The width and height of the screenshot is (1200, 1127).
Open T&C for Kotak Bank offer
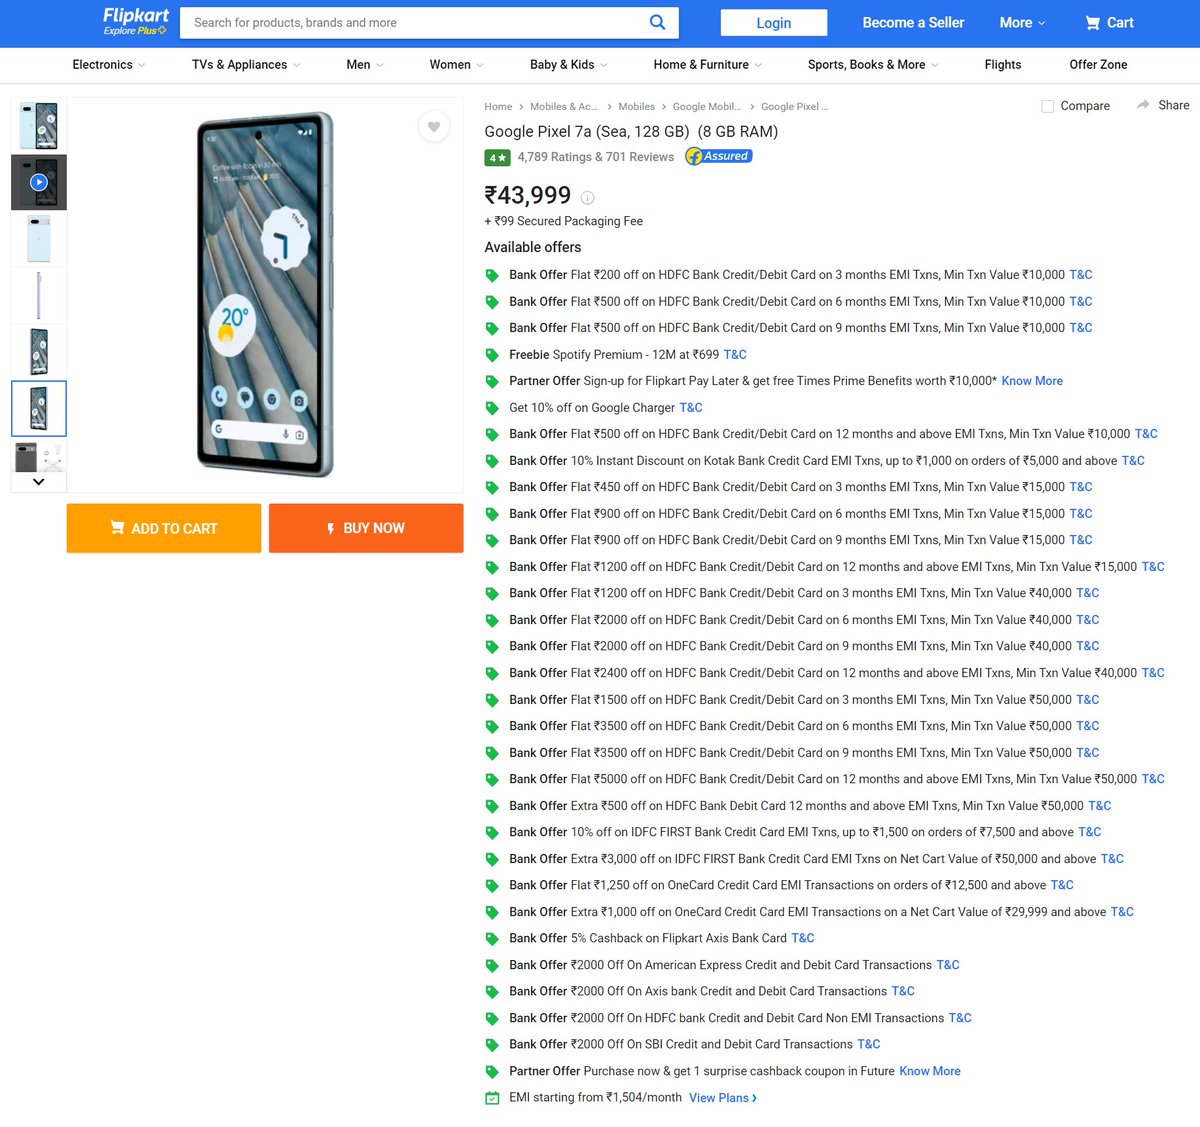(1133, 461)
